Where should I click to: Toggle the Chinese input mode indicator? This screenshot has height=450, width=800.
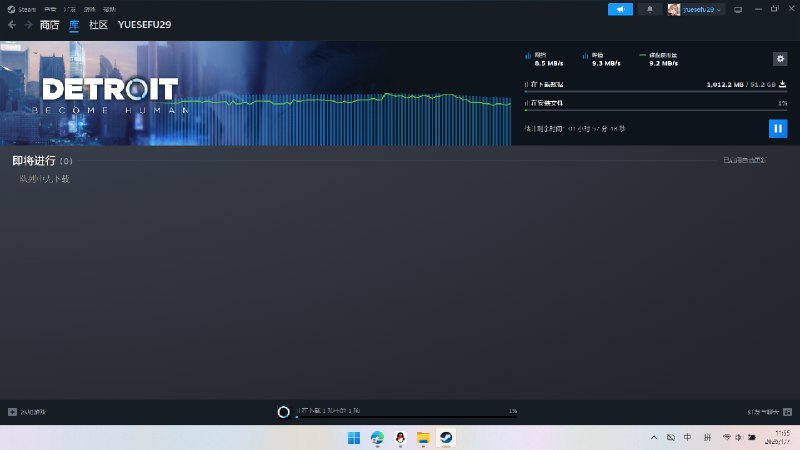pyautogui.click(x=688, y=438)
